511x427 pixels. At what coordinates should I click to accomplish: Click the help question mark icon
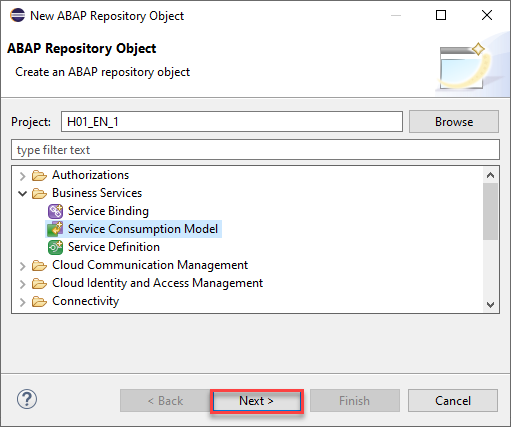[27, 400]
